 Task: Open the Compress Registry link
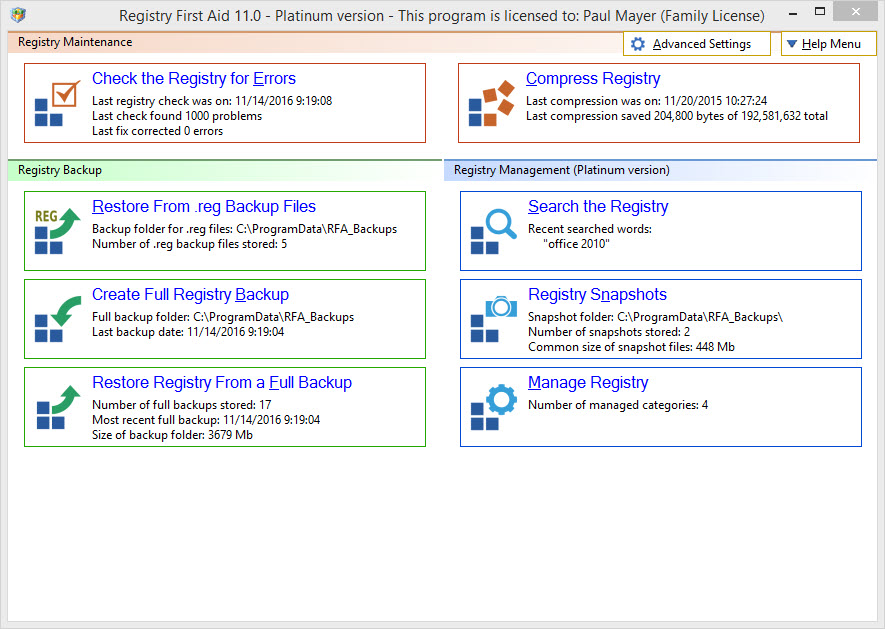tap(593, 79)
